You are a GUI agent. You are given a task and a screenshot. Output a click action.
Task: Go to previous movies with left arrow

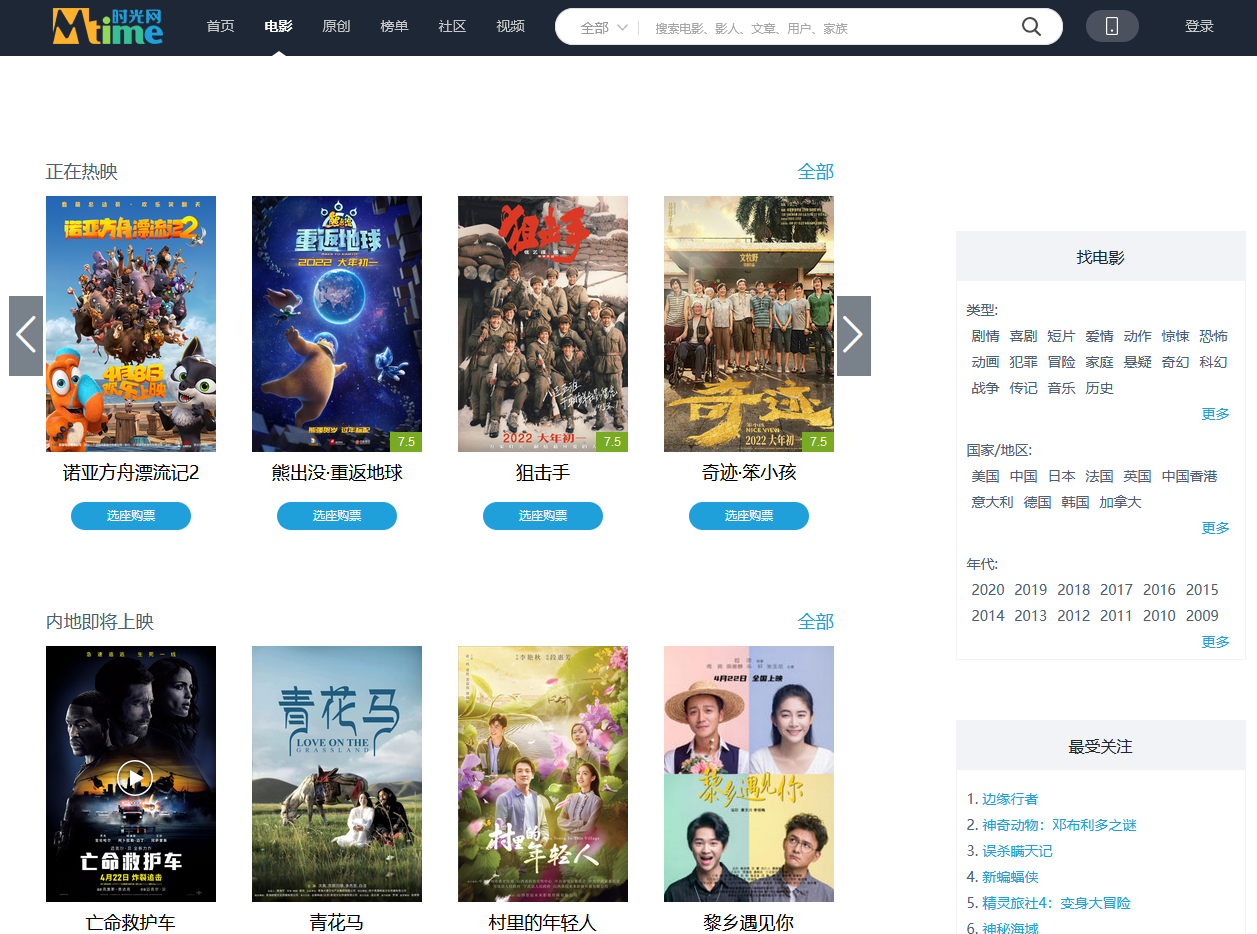click(26, 336)
